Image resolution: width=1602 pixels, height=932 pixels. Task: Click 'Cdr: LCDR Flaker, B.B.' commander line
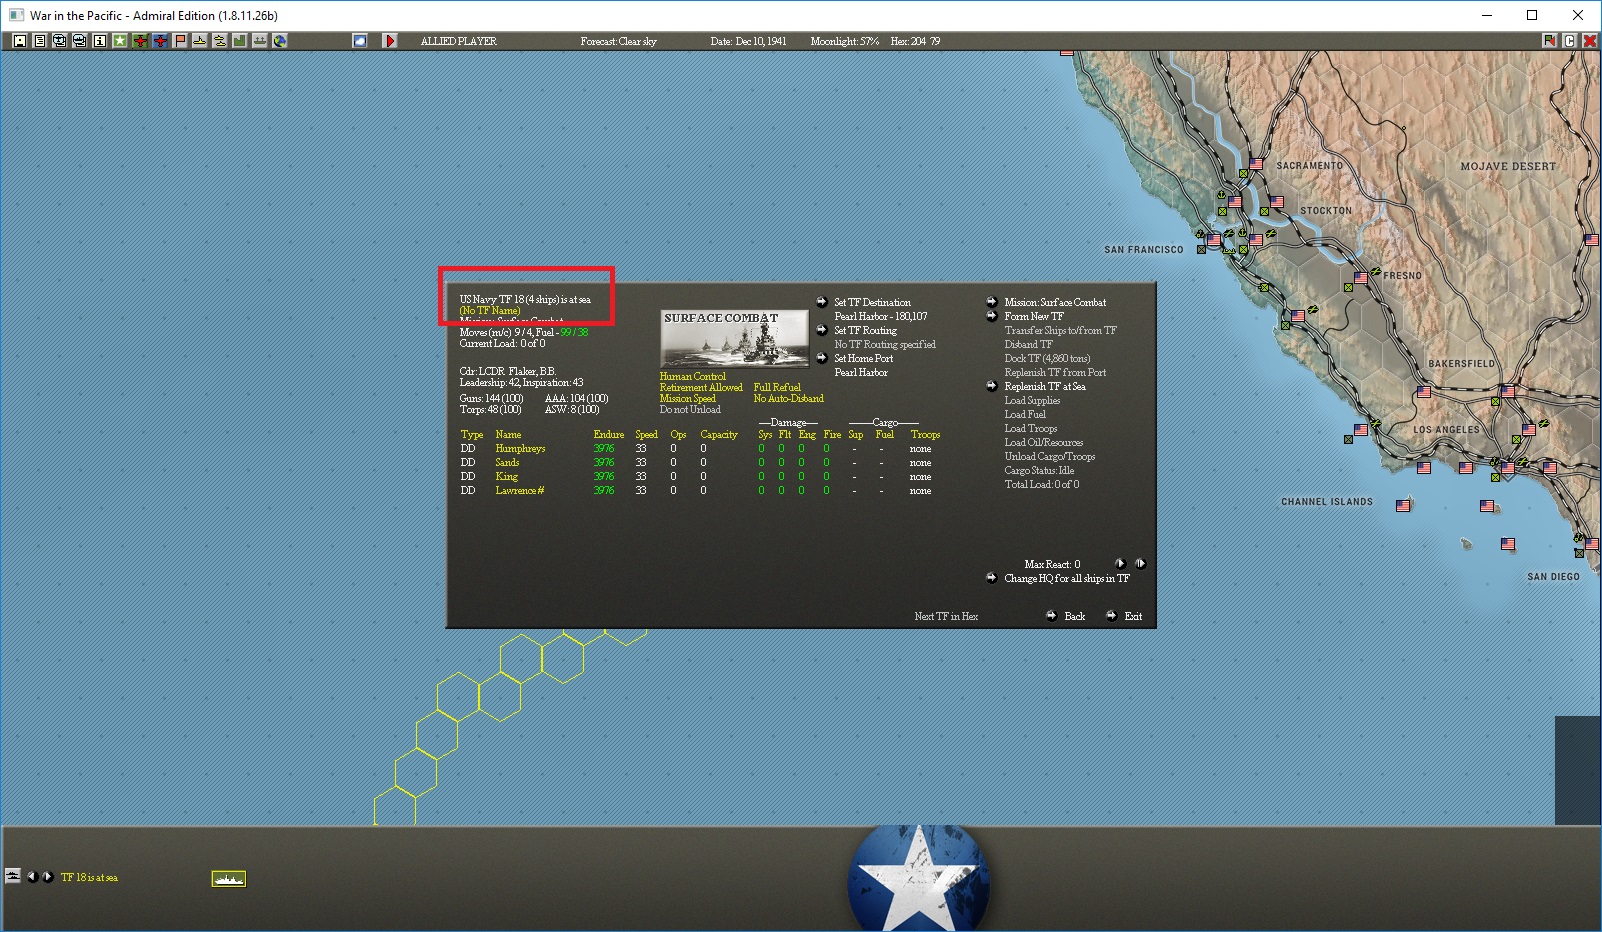(x=508, y=371)
